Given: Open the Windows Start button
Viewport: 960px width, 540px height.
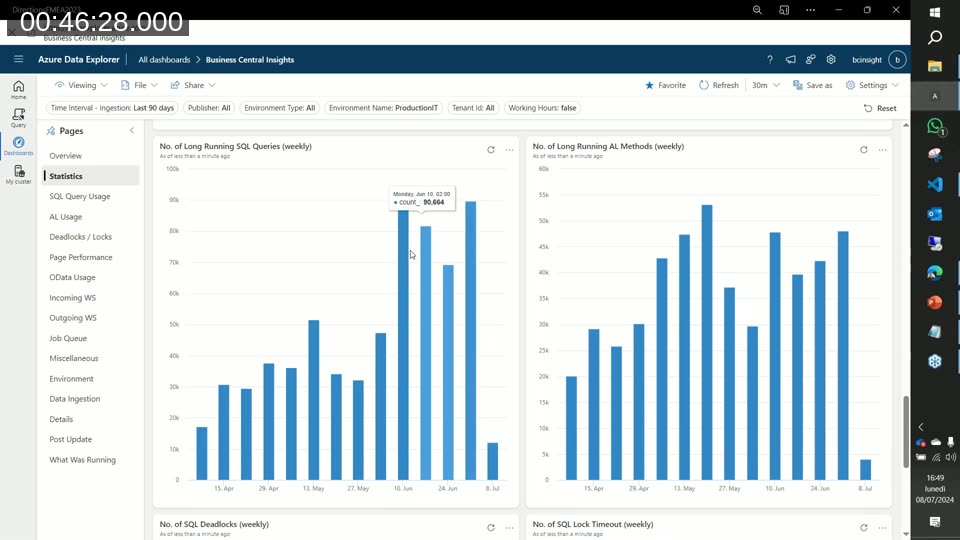Looking at the screenshot, I should [x=935, y=12].
